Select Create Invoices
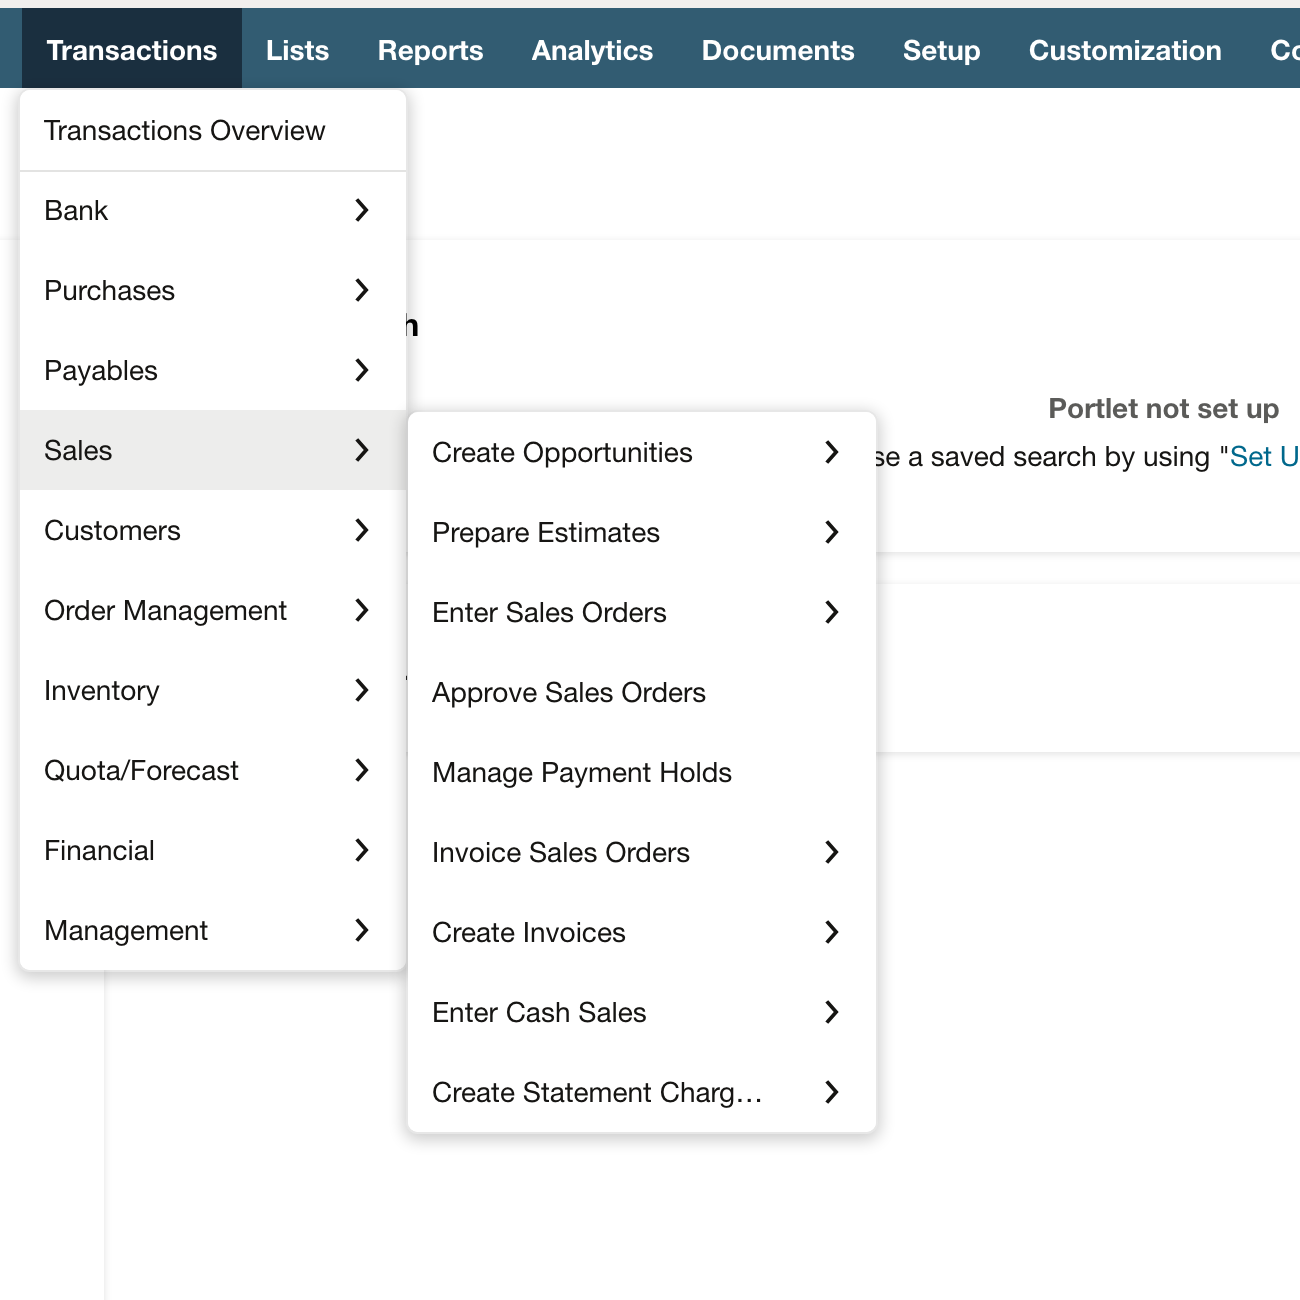This screenshot has height=1300, width=1300. pos(642,932)
